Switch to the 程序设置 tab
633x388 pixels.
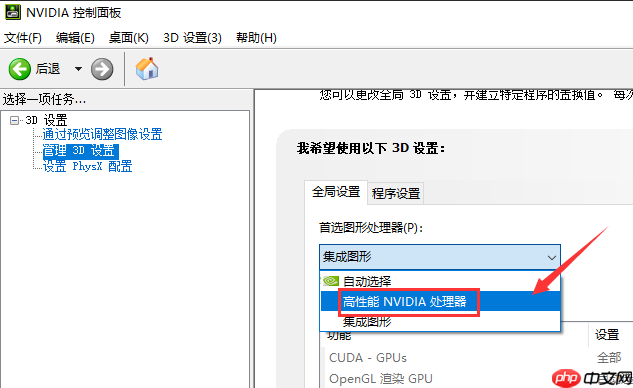click(x=396, y=193)
